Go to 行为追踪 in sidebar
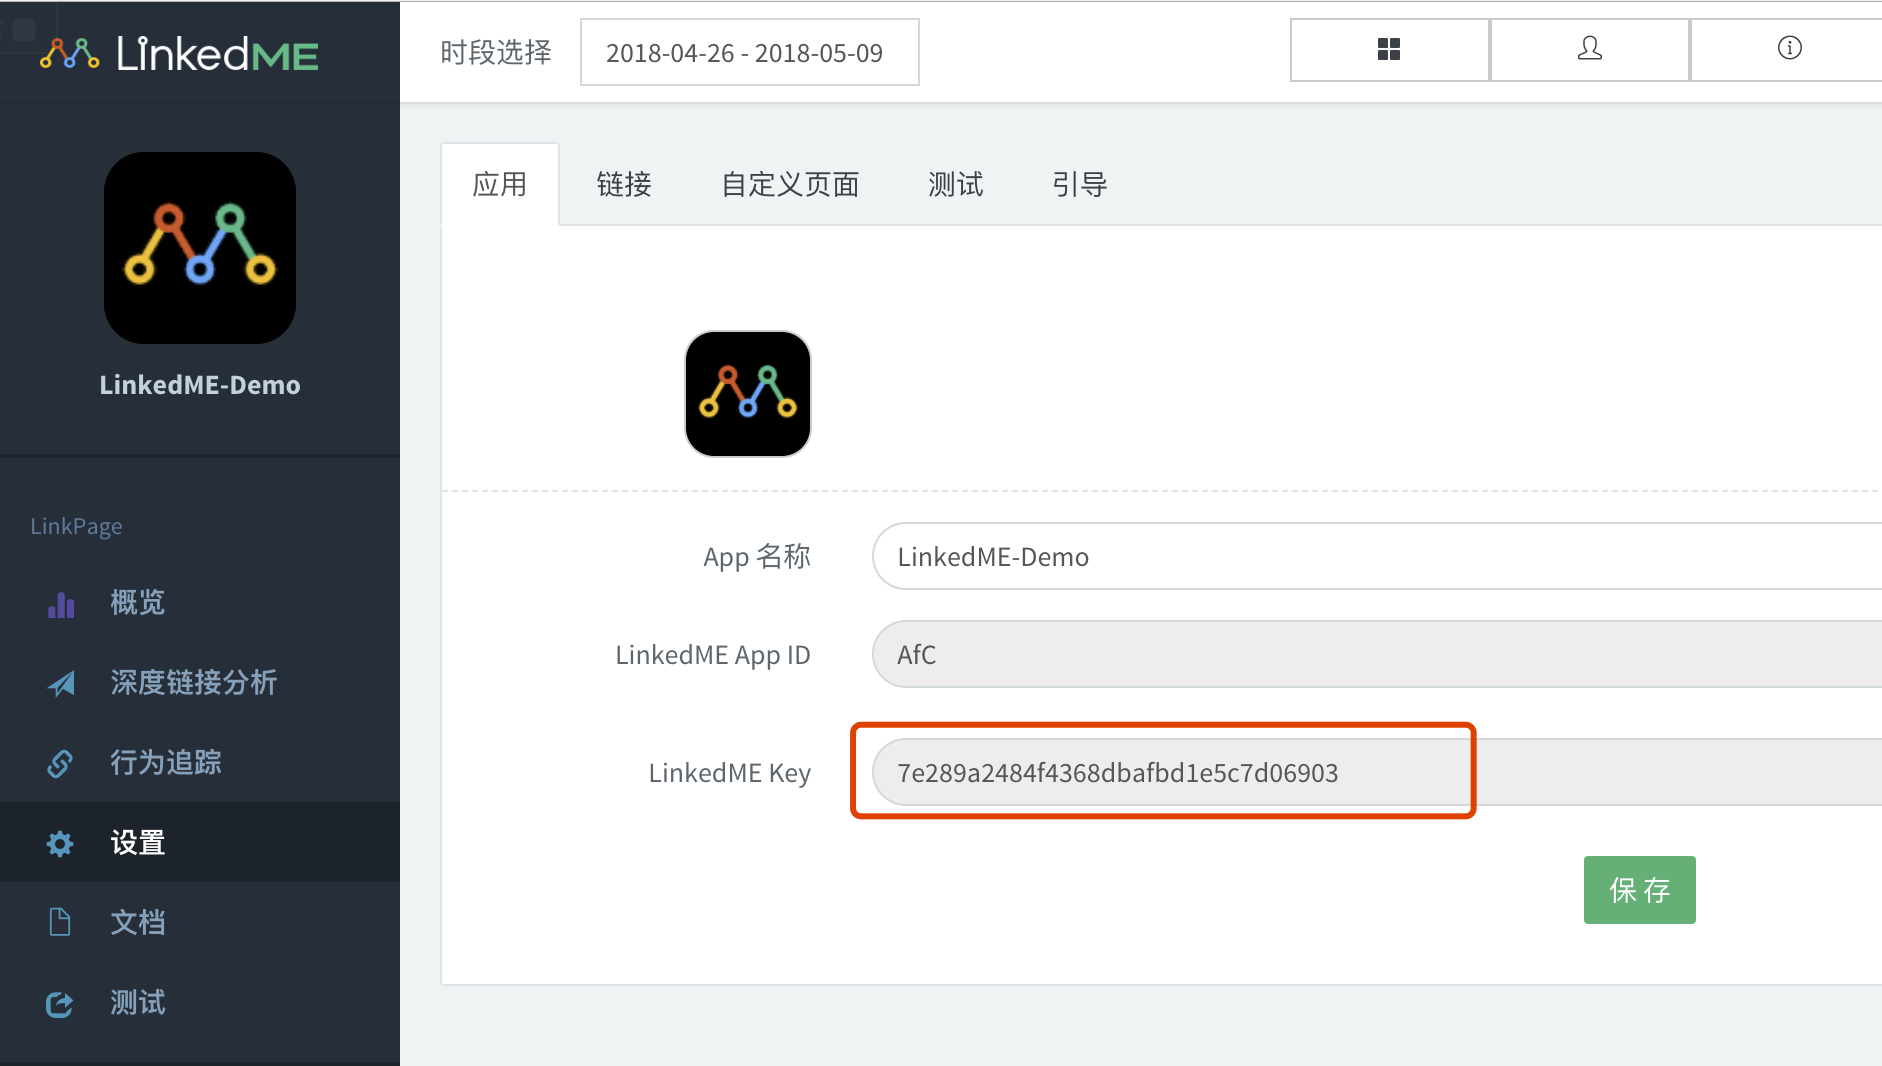 (x=200, y=762)
